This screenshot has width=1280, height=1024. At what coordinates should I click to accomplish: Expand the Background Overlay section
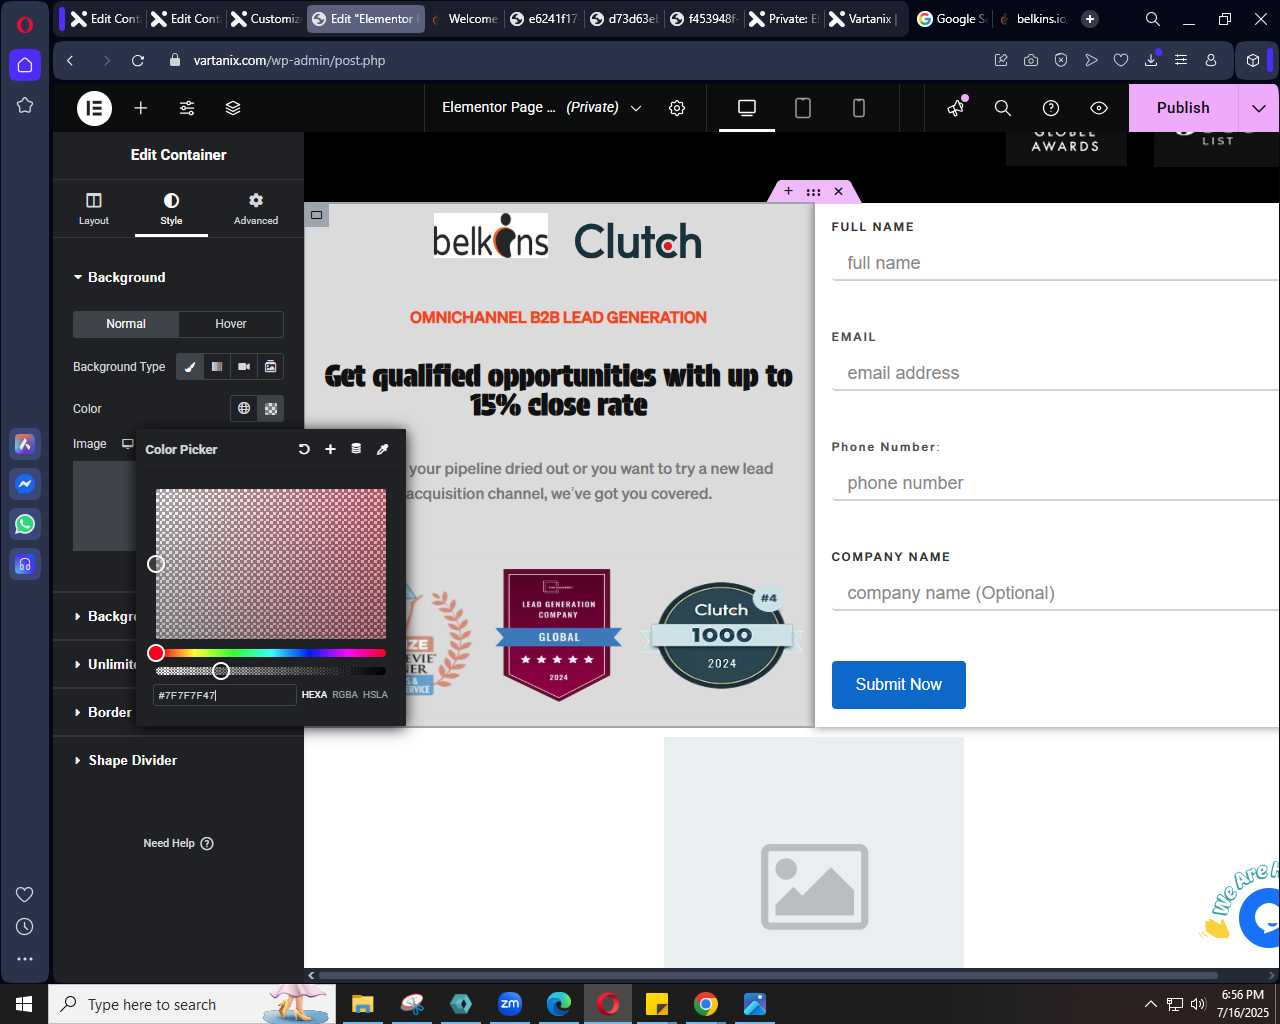tap(104, 616)
